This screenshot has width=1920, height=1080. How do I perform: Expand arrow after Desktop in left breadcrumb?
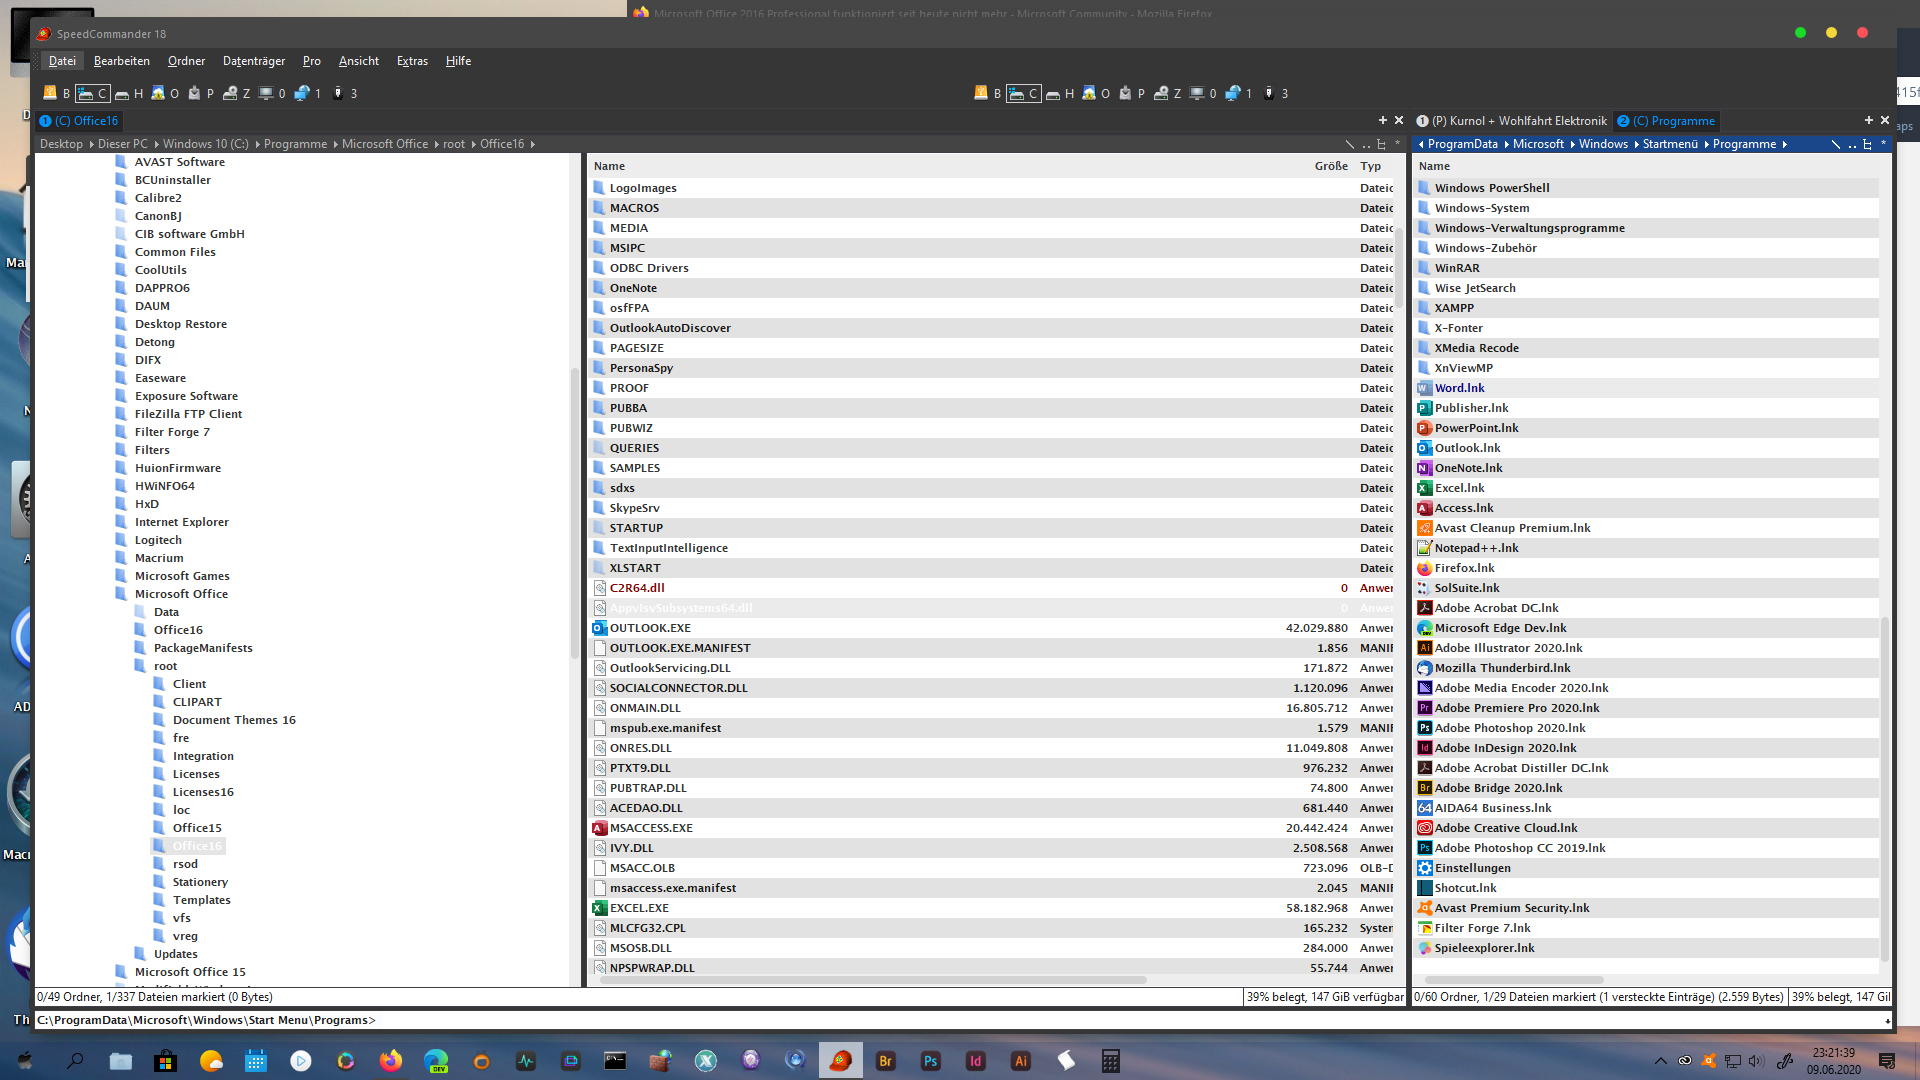91,145
